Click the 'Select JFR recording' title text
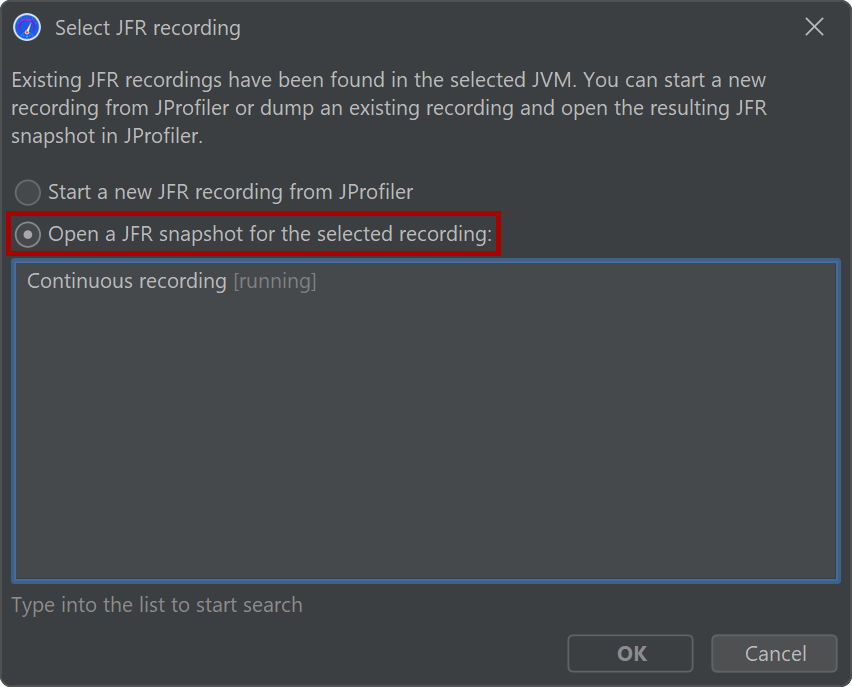The height and width of the screenshot is (687, 852). pyautogui.click(x=148, y=28)
